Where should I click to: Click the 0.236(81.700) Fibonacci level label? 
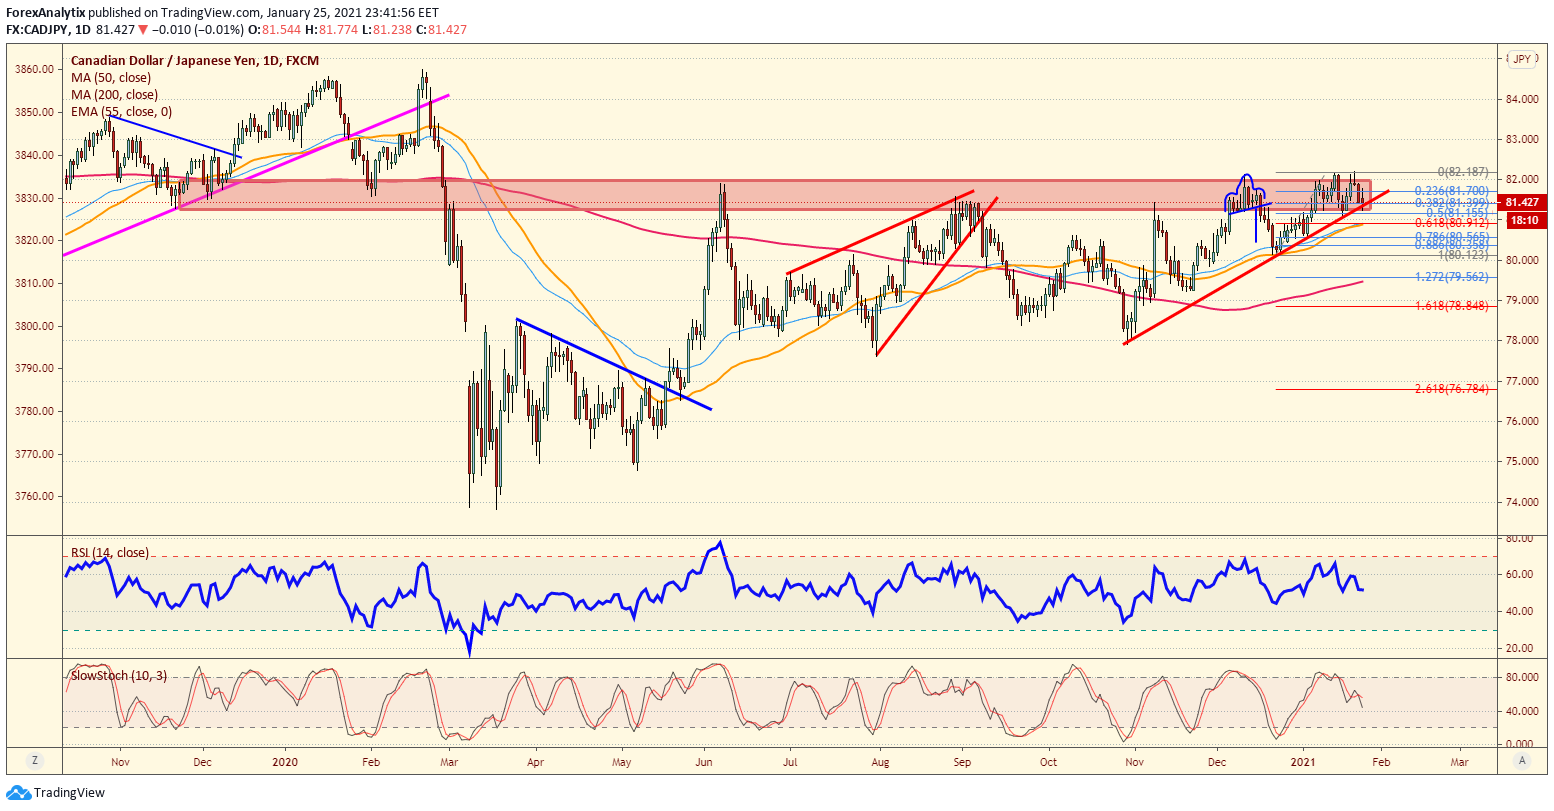coord(1450,190)
